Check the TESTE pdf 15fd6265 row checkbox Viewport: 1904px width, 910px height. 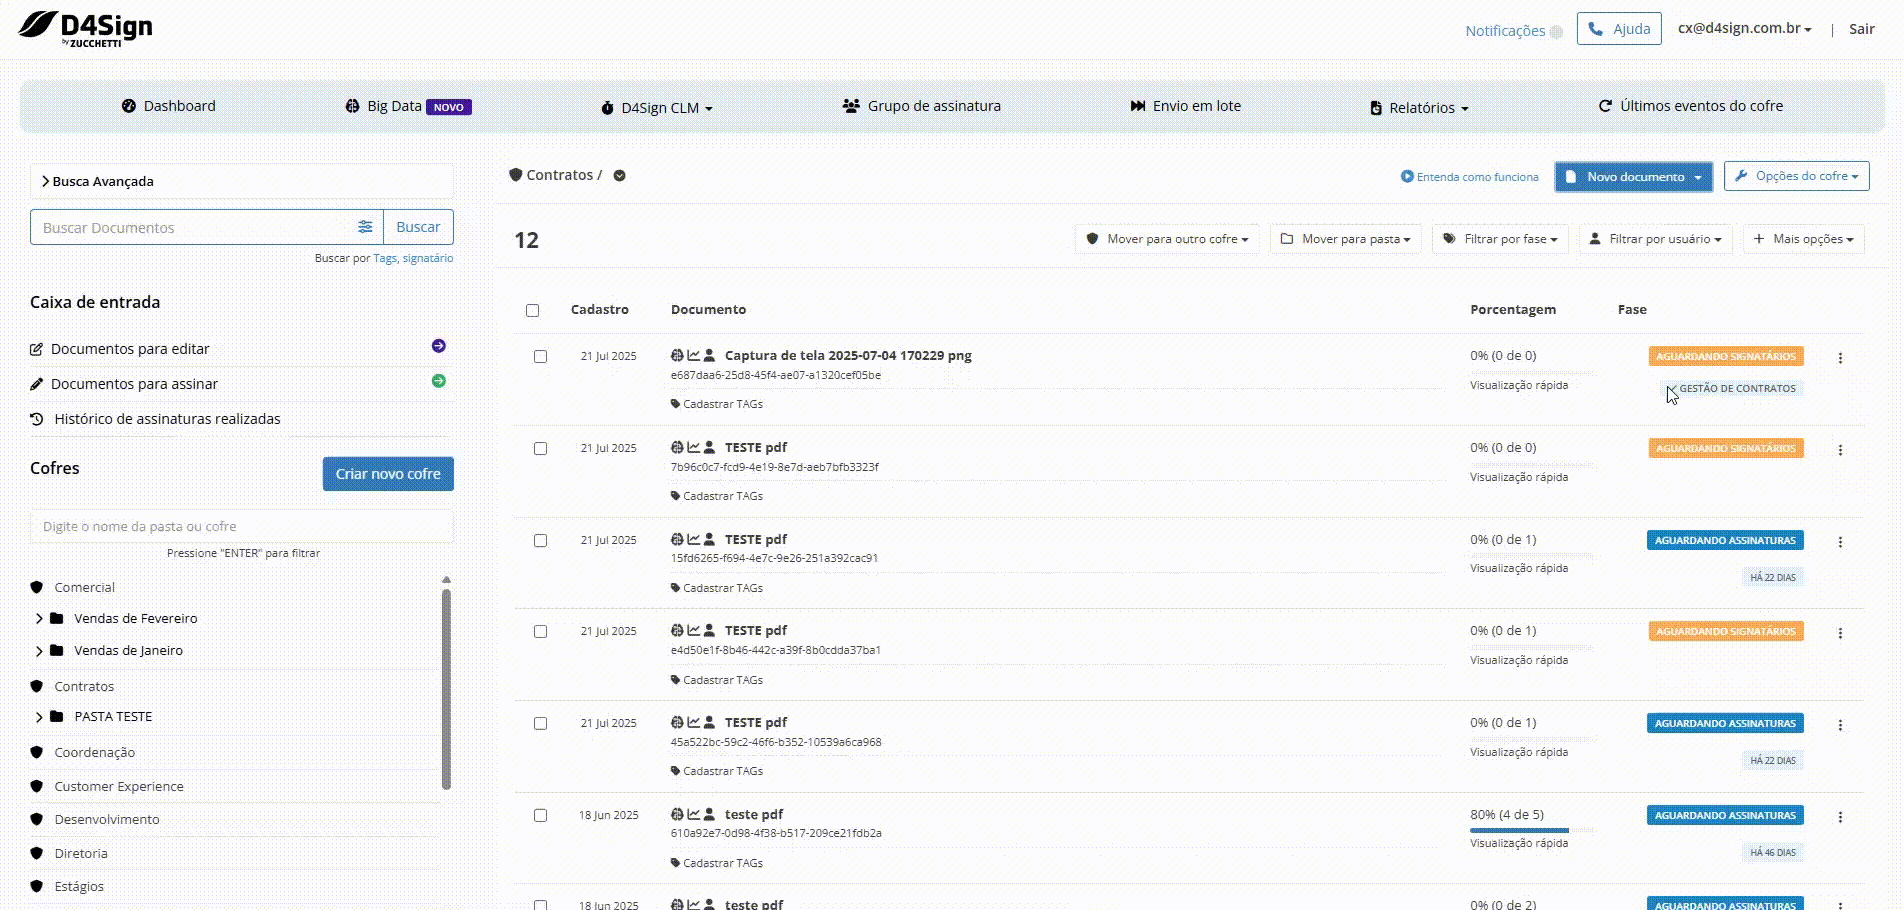click(540, 540)
